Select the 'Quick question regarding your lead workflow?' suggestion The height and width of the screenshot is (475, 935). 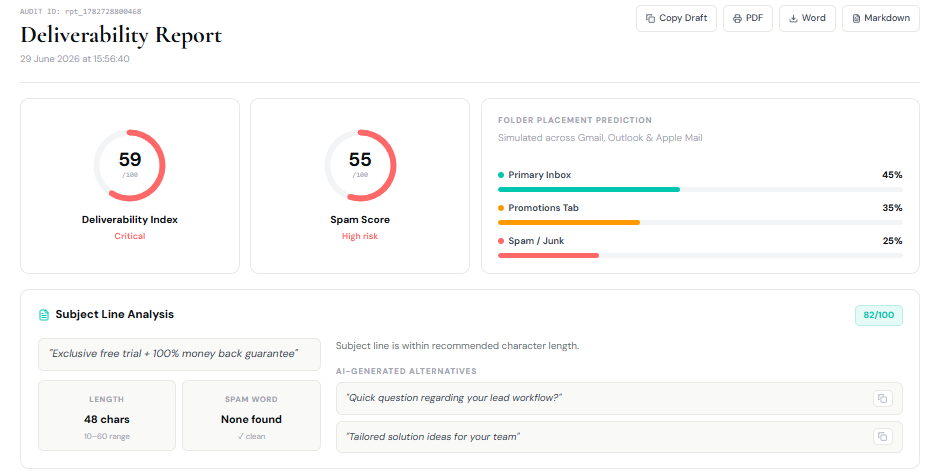click(619, 398)
